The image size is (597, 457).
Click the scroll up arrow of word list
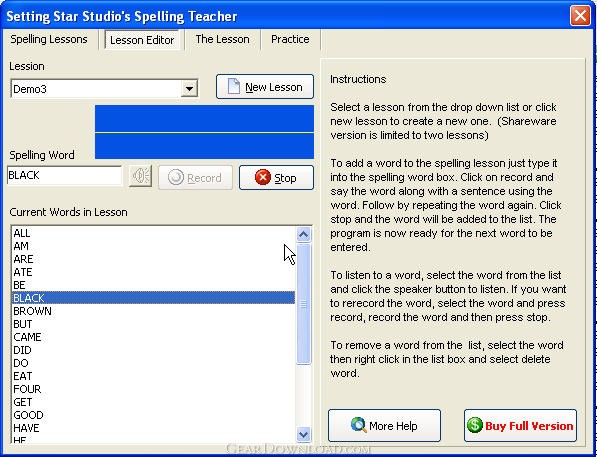tap(303, 234)
